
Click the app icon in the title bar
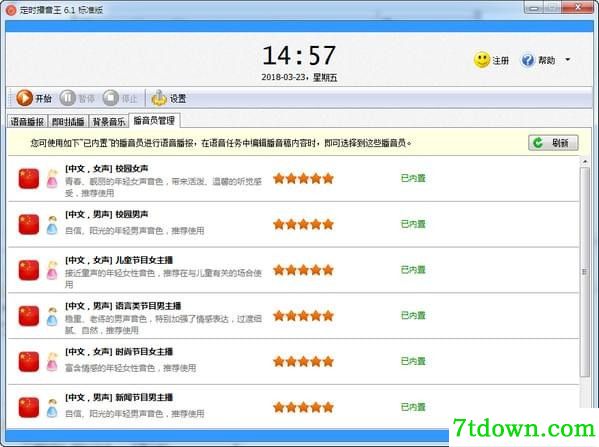click(x=11, y=10)
